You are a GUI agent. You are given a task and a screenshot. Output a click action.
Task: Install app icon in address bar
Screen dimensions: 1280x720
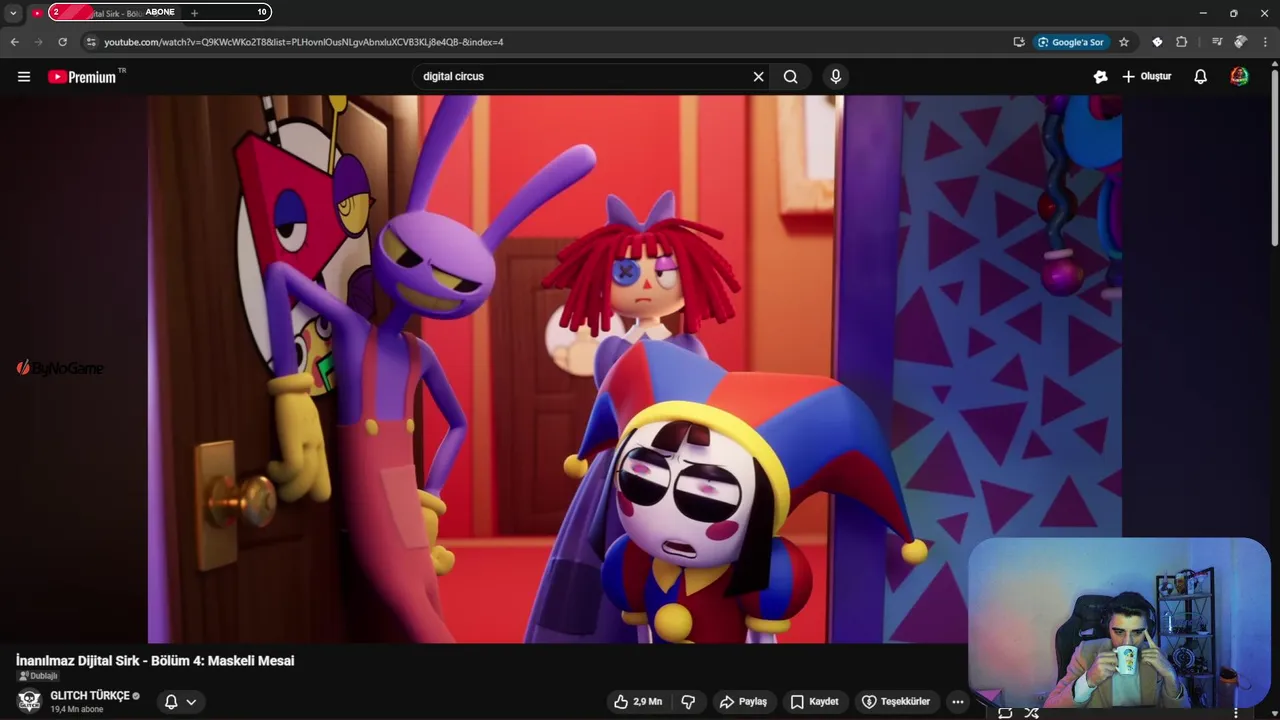[x=1019, y=42]
